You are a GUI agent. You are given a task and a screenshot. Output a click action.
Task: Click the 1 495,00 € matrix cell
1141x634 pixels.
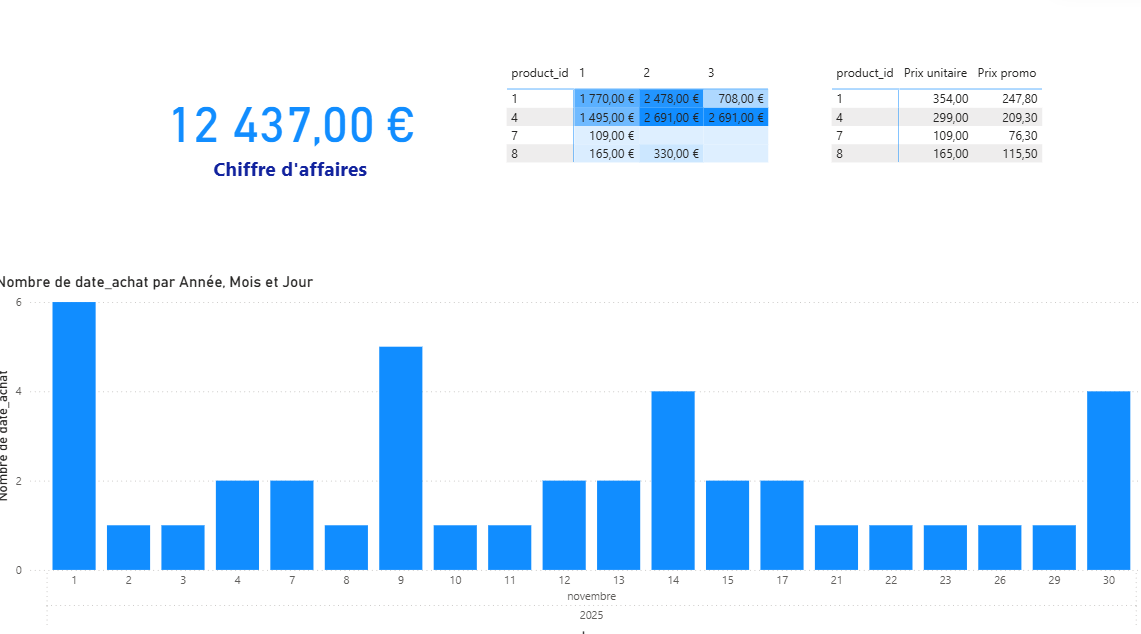pyautogui.click(x=606, y=117)
